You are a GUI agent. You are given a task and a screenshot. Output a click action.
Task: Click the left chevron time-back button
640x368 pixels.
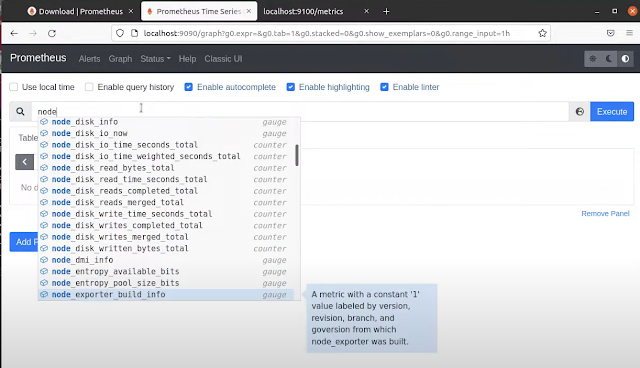(x=24, y=162)
